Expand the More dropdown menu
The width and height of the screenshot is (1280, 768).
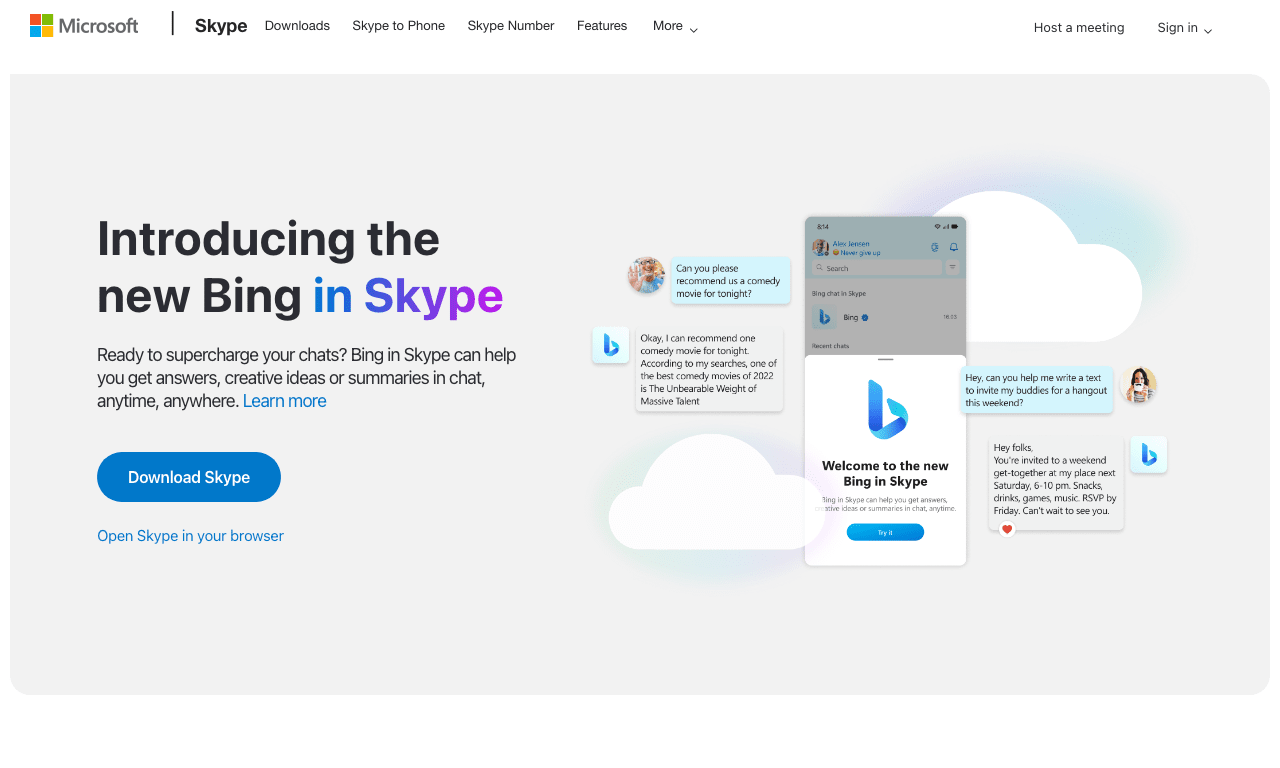coord(675,26)
